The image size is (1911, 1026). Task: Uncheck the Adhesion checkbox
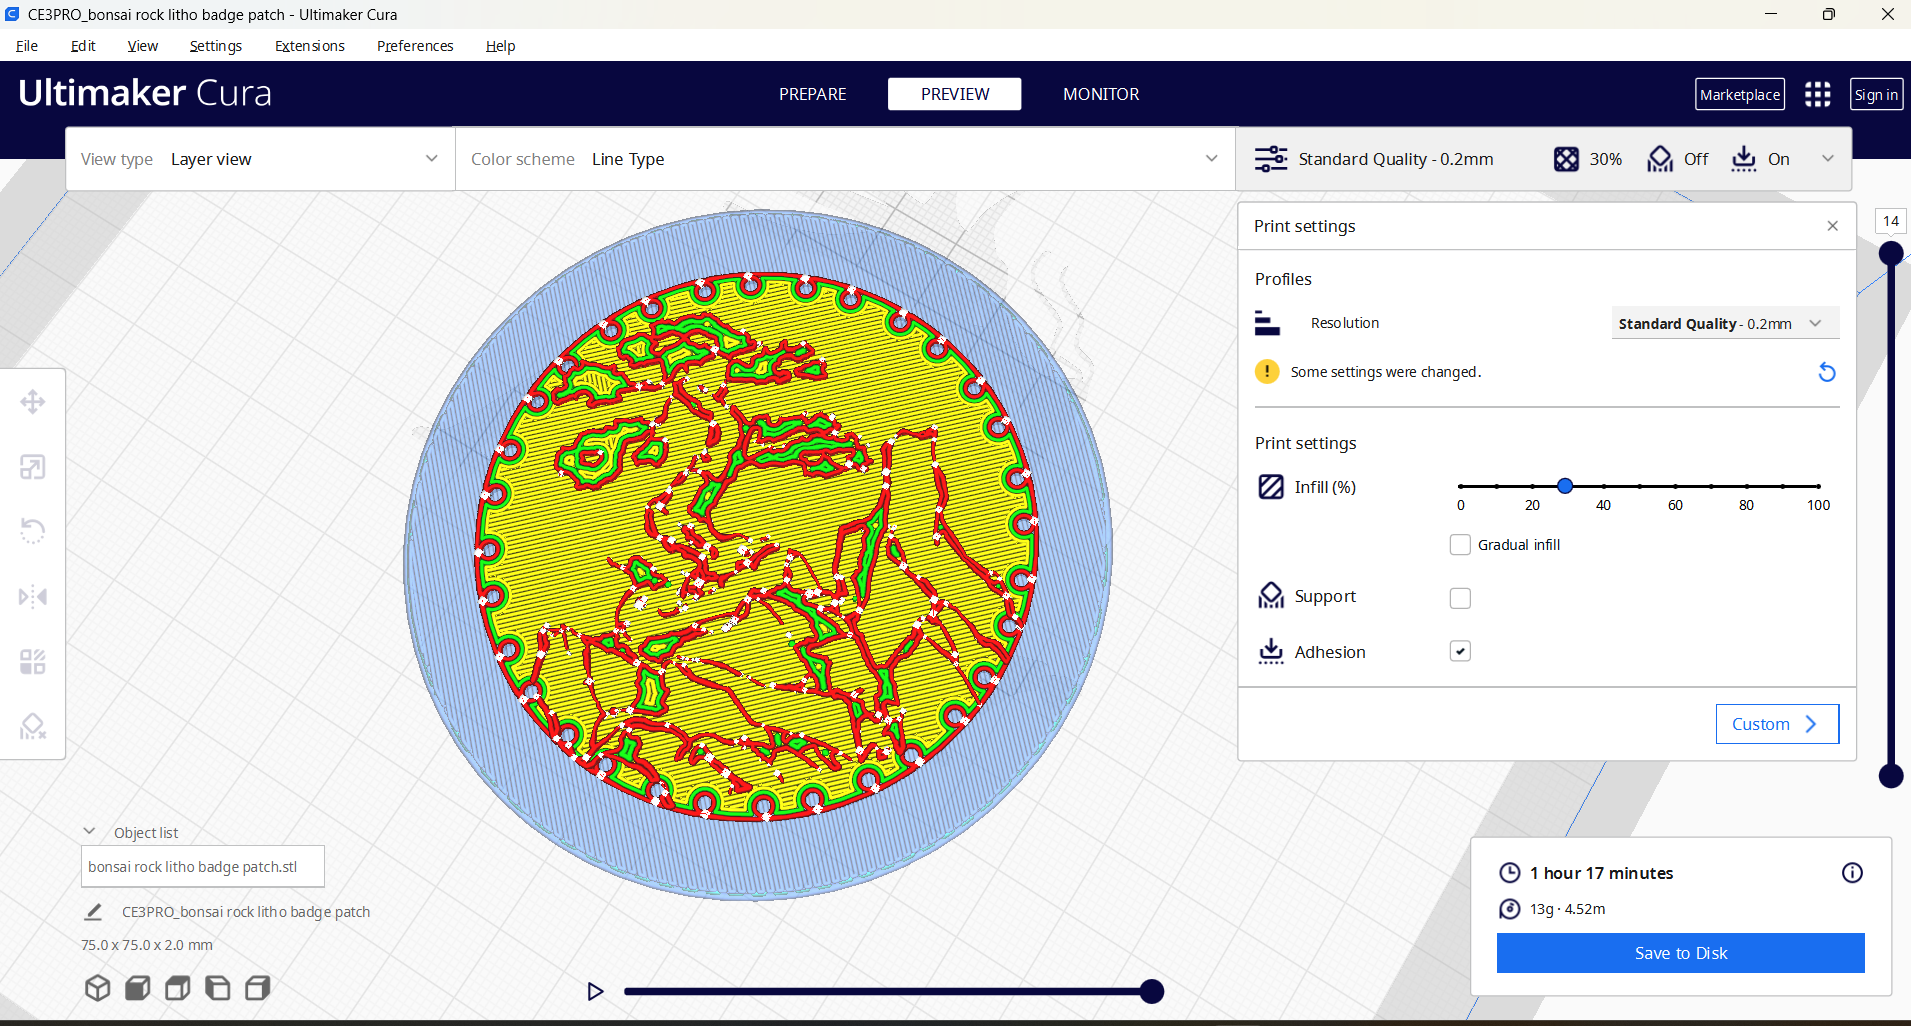[1460, 651]
